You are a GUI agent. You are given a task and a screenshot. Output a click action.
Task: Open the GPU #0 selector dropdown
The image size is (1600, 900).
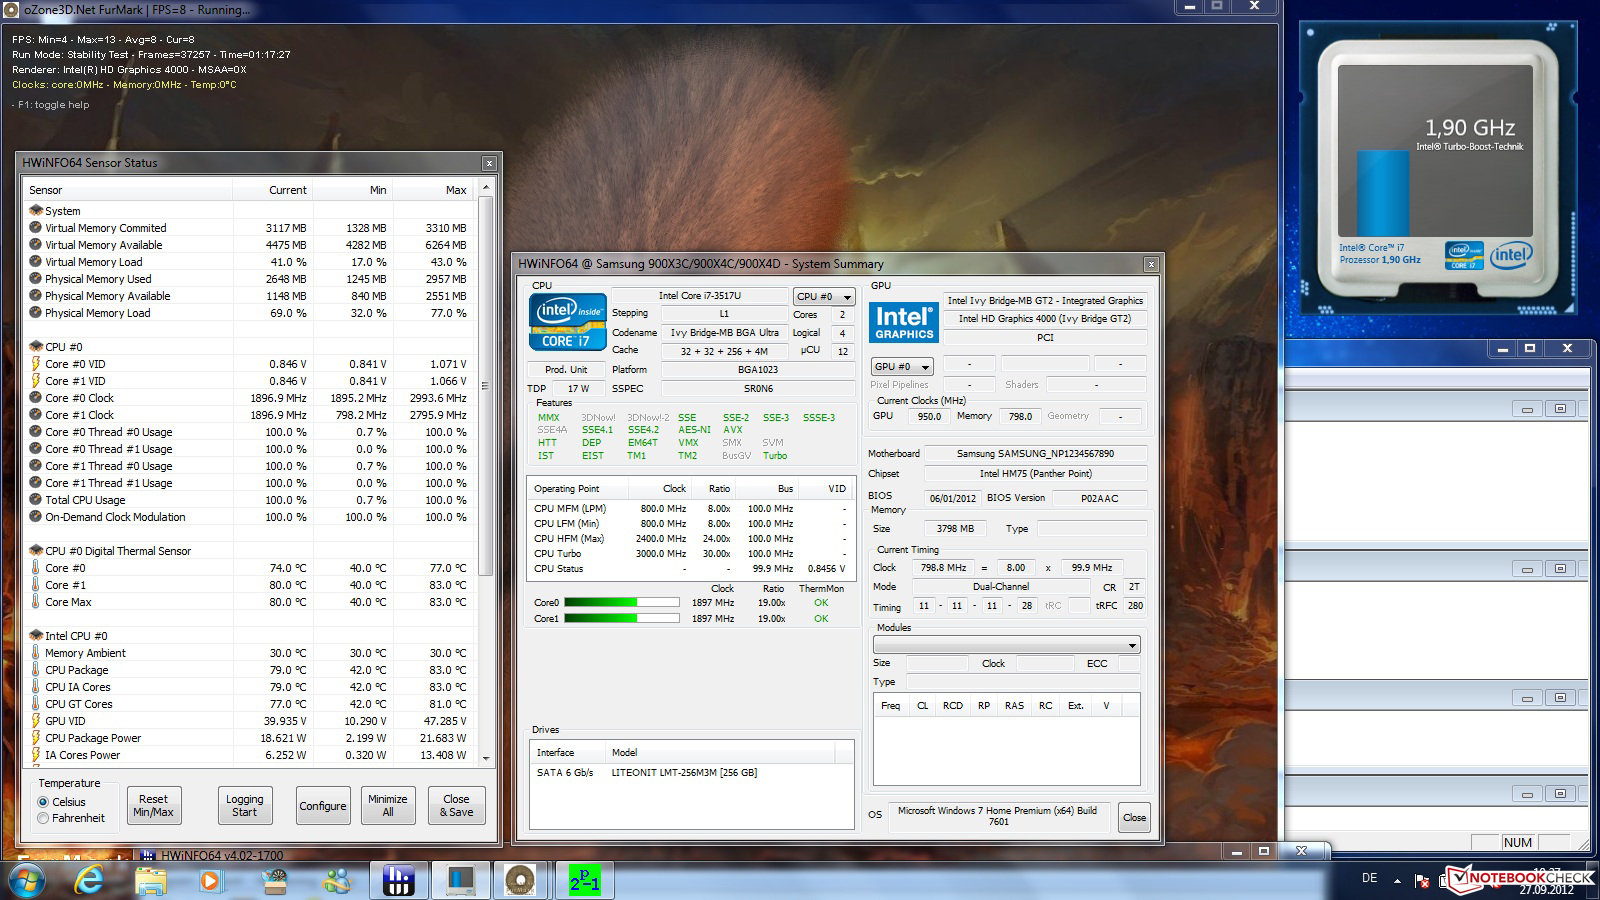(x=901, y=367)
